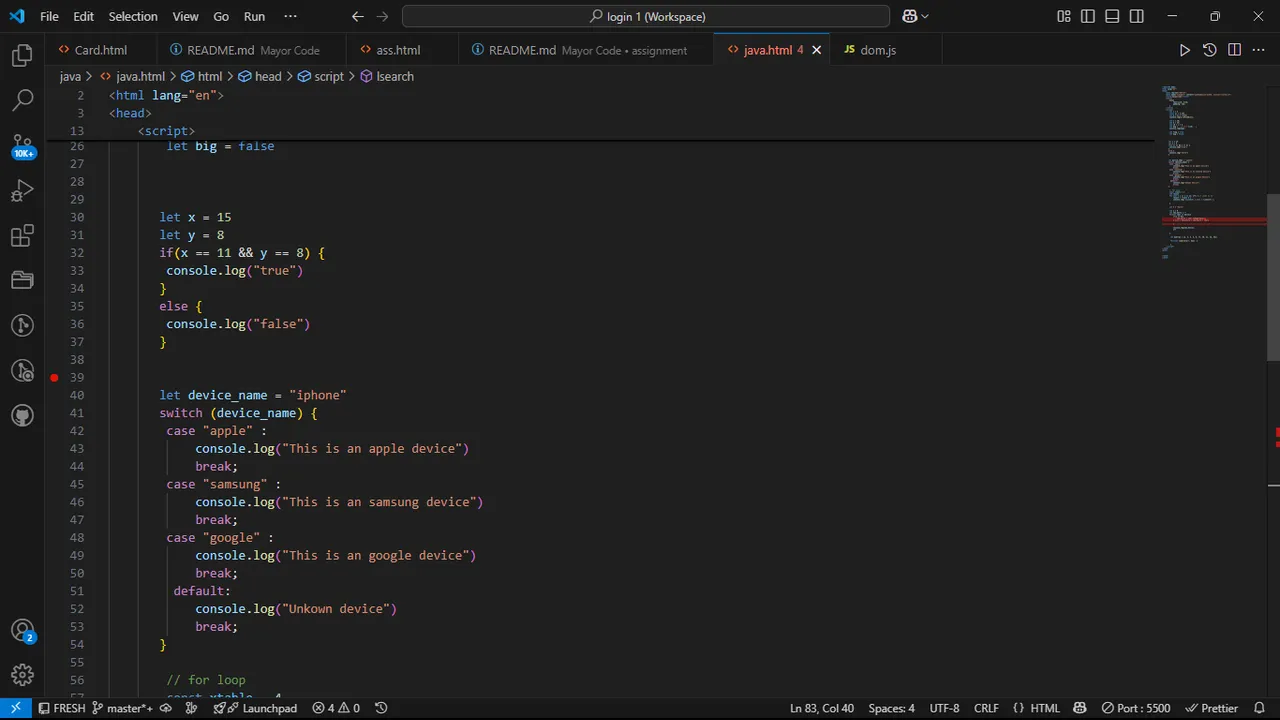Click the lsearch breadcrumb
1280x720 pixels.
386,76
